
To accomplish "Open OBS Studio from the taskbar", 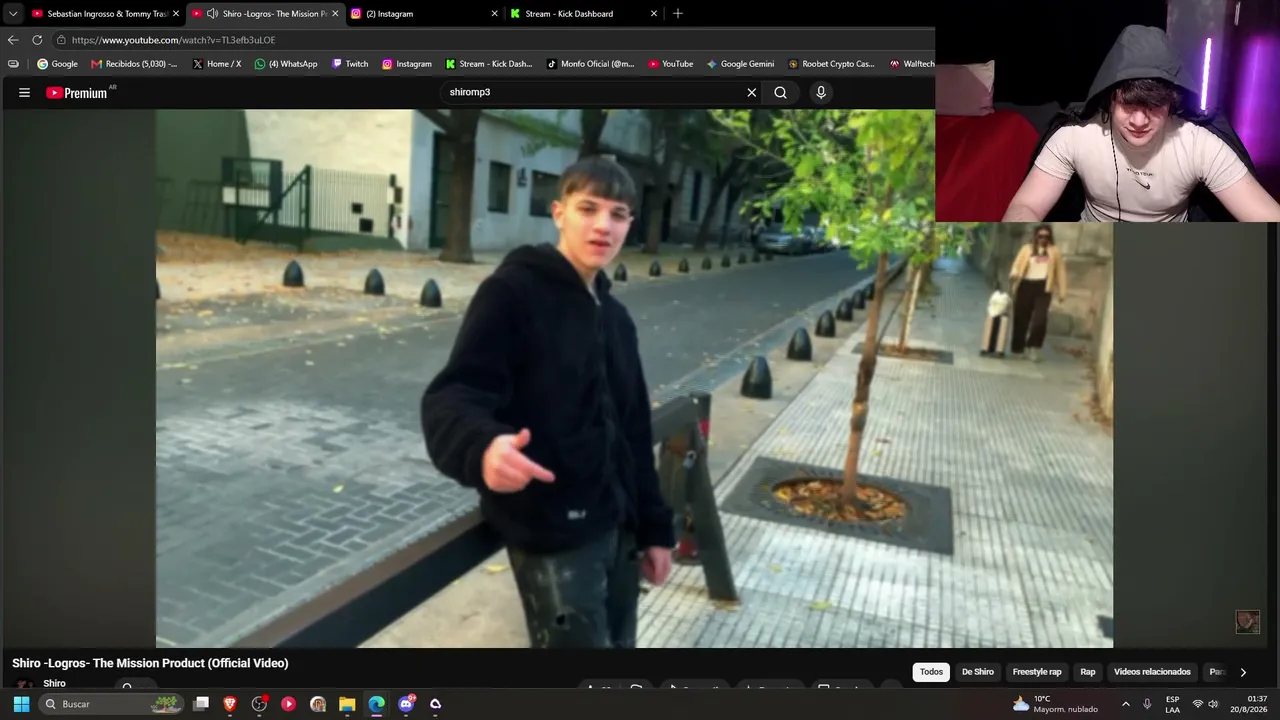I will (259, 704).
